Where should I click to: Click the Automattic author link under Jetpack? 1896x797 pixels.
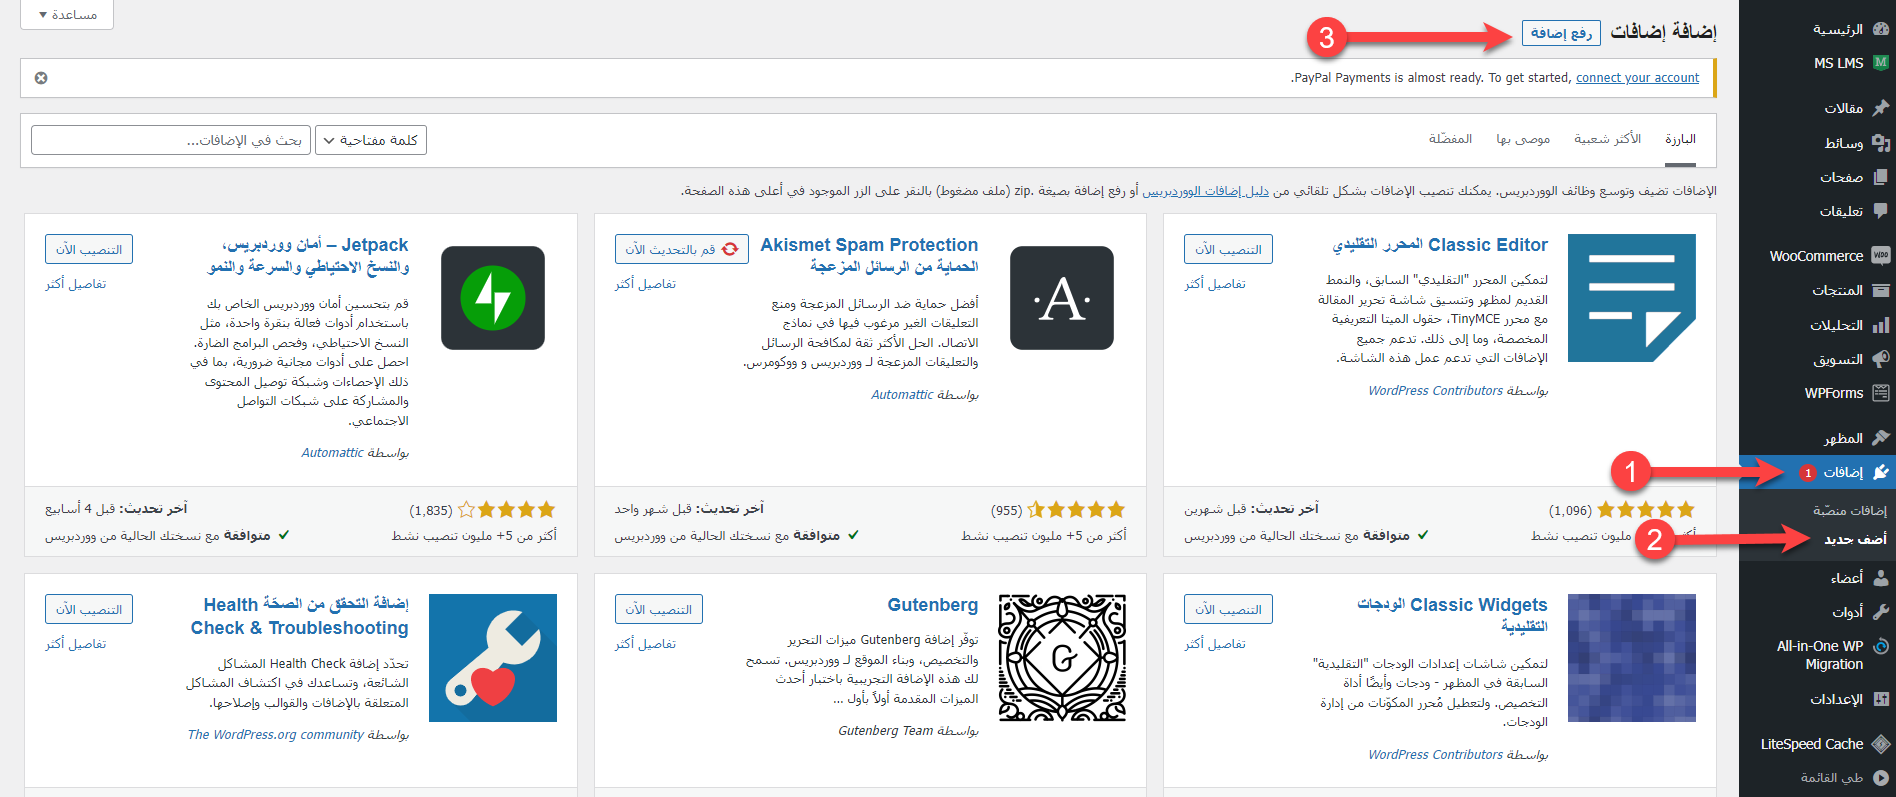[332, 453]
